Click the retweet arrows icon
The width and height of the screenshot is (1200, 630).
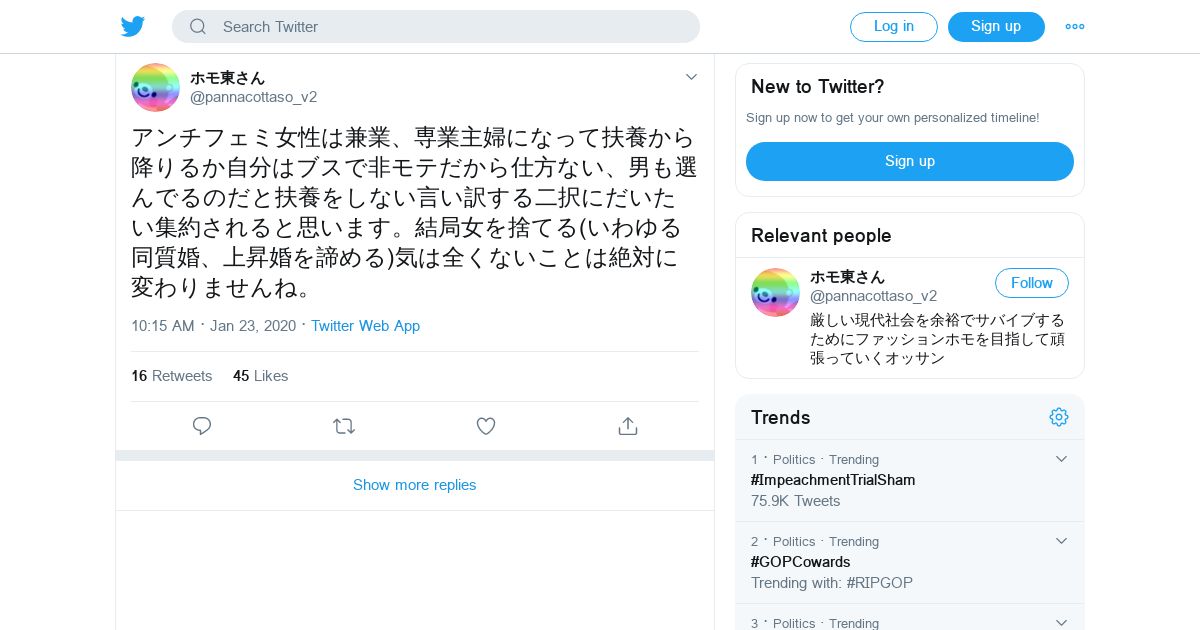click(x=344, y=426)
